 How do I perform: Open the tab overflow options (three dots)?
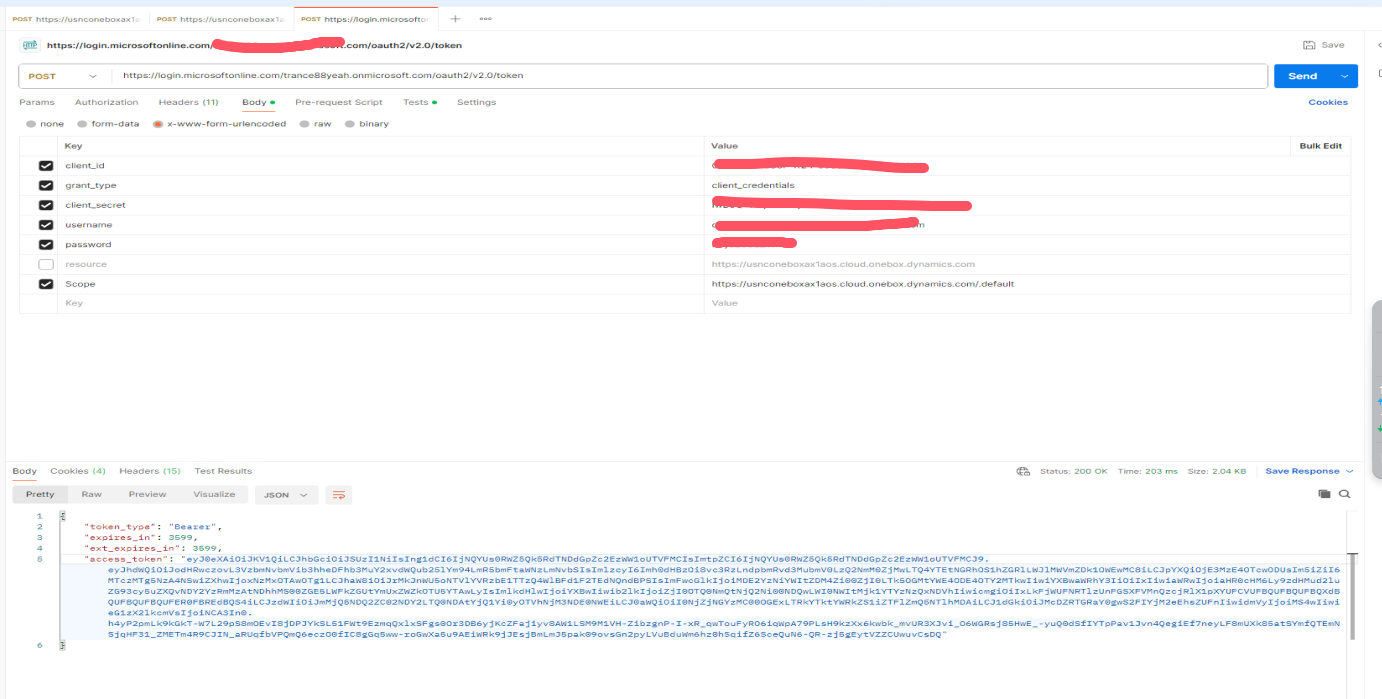pyautogui.click(x=485, y=19)
